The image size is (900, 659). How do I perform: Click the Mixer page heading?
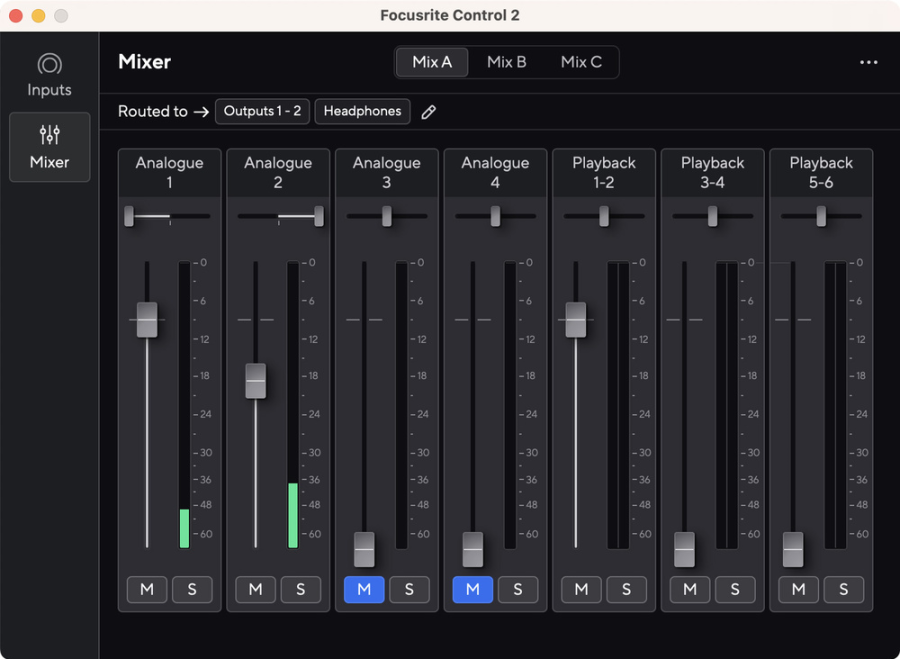click(x=144, y=61)
